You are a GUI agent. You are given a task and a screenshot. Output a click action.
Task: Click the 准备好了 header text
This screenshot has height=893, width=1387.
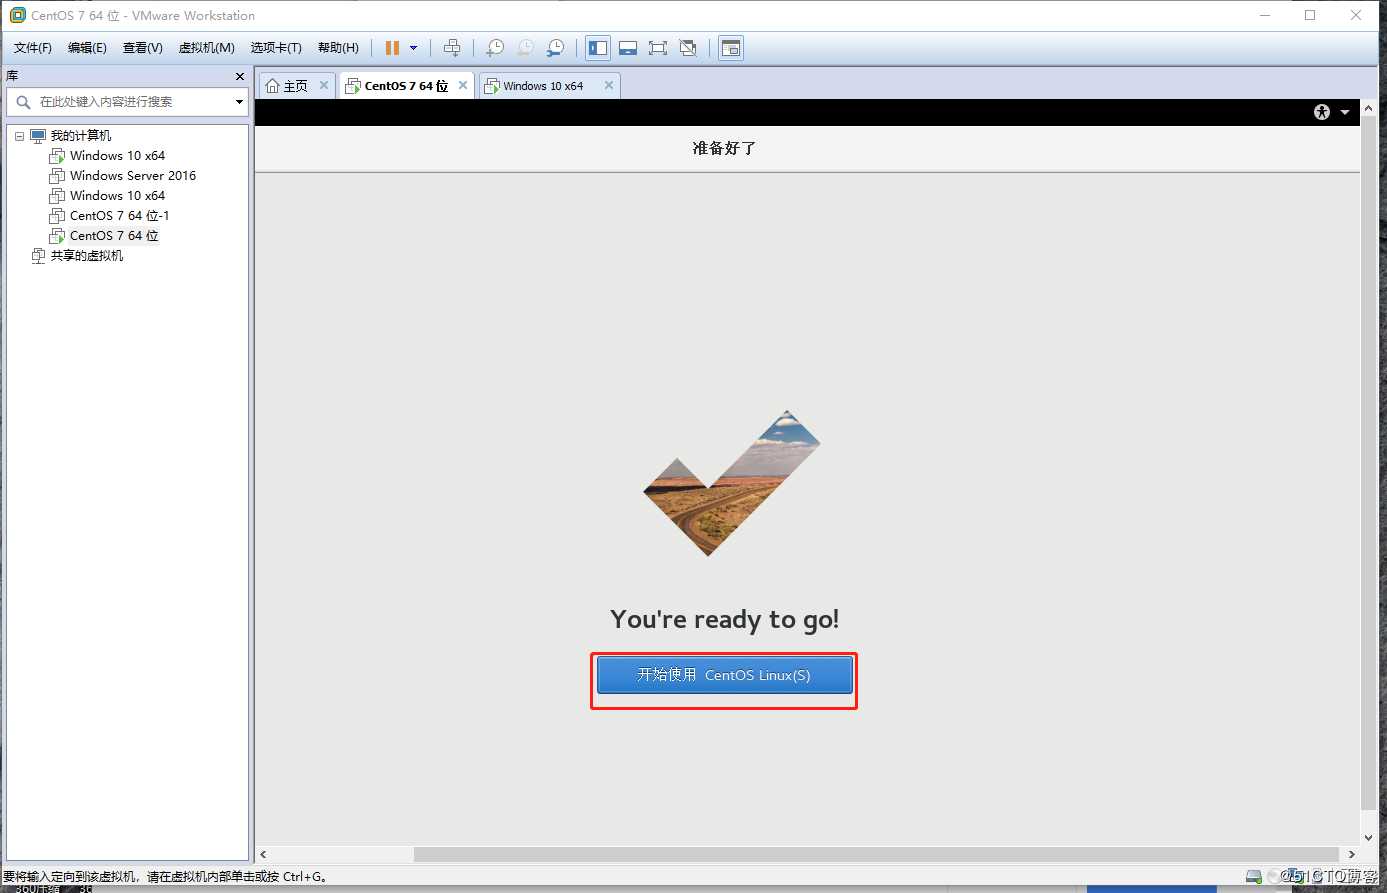point(724,148)
